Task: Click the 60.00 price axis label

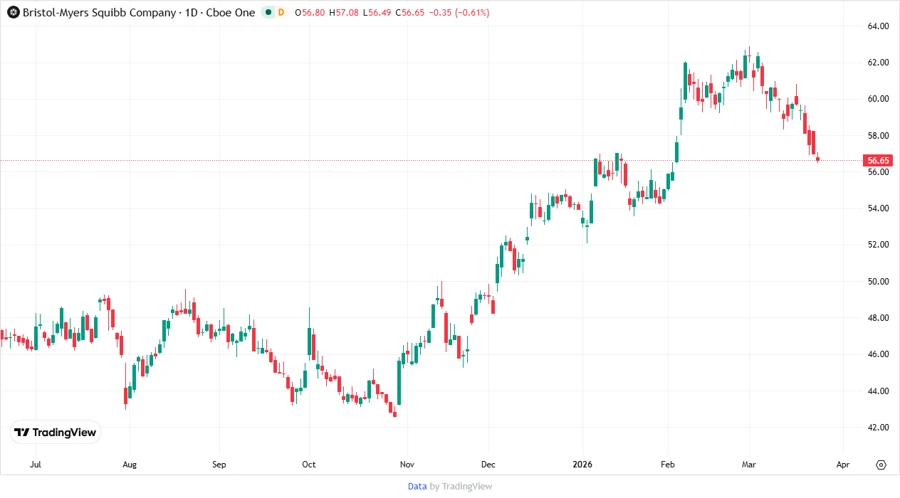Action: [878, 99]
